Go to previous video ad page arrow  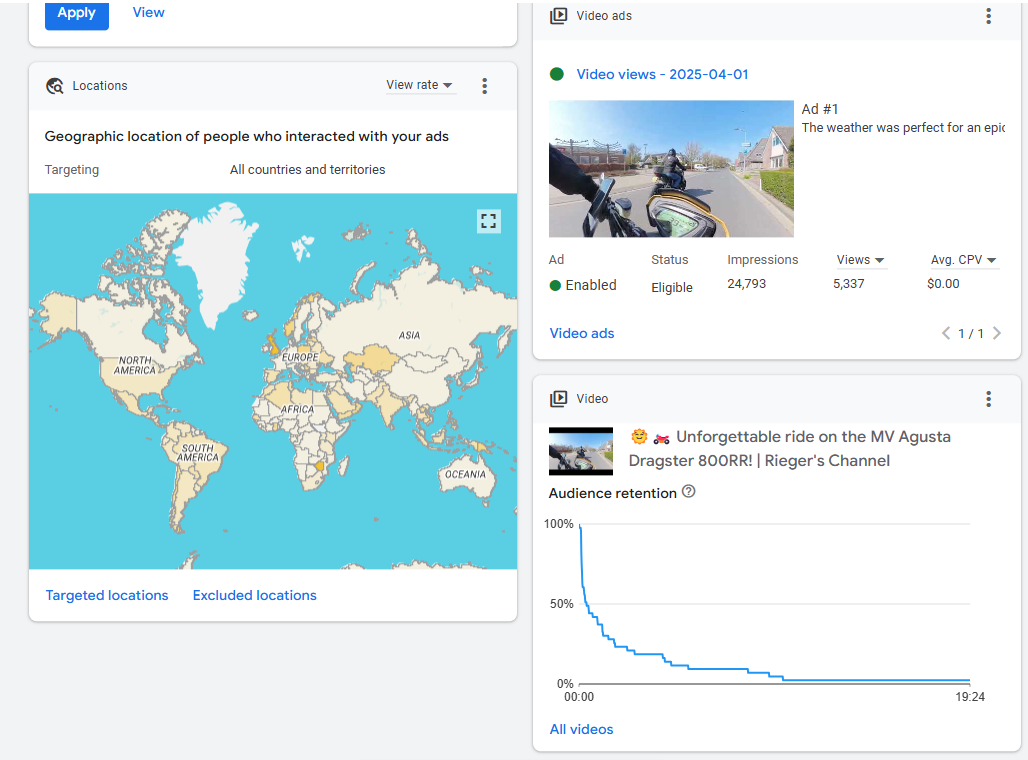(946, 334)
